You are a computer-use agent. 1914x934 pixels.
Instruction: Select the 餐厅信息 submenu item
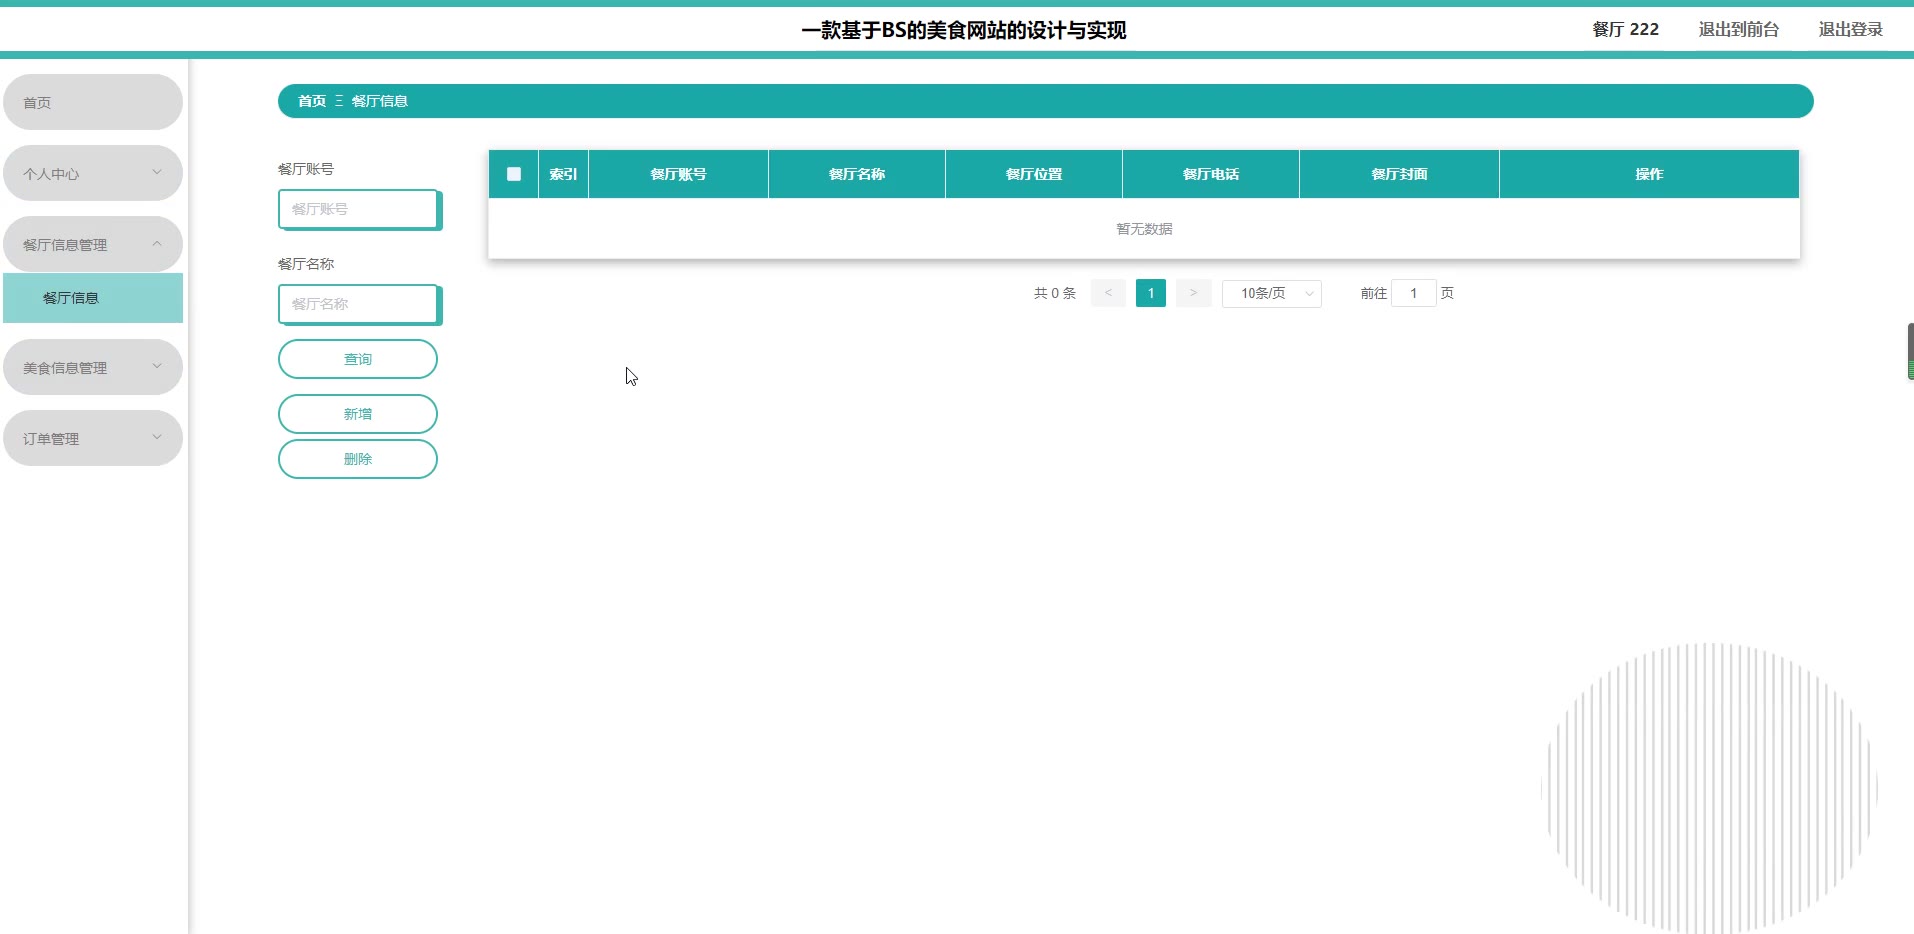[93, 298]
